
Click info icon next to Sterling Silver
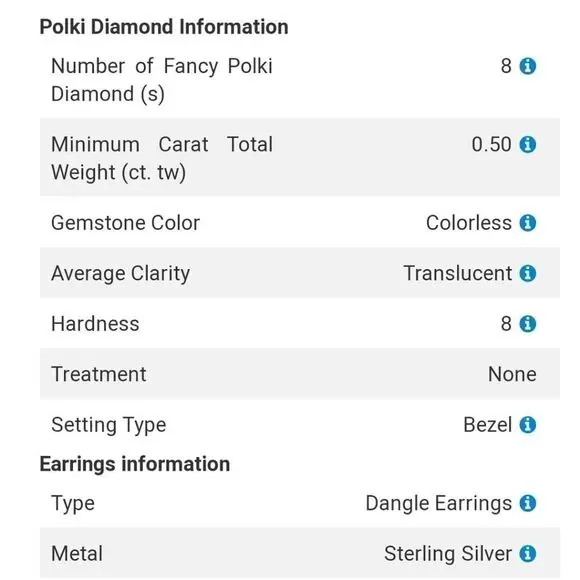pyautogui.click(x=527, y=554)
